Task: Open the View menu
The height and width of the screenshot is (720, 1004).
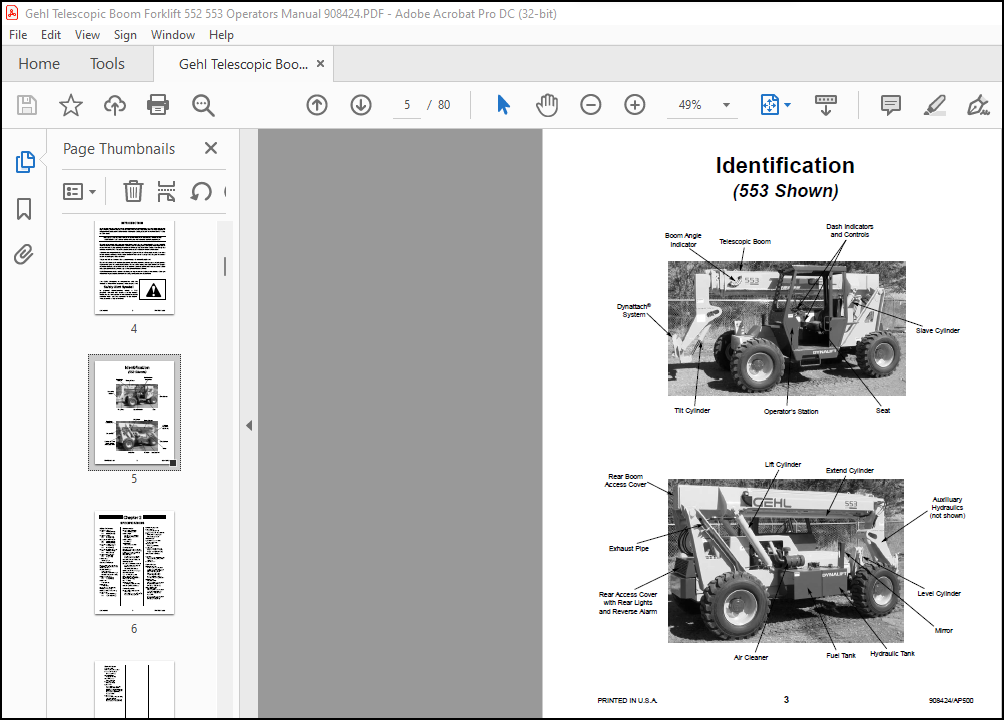Action: [x=87, y=35]
